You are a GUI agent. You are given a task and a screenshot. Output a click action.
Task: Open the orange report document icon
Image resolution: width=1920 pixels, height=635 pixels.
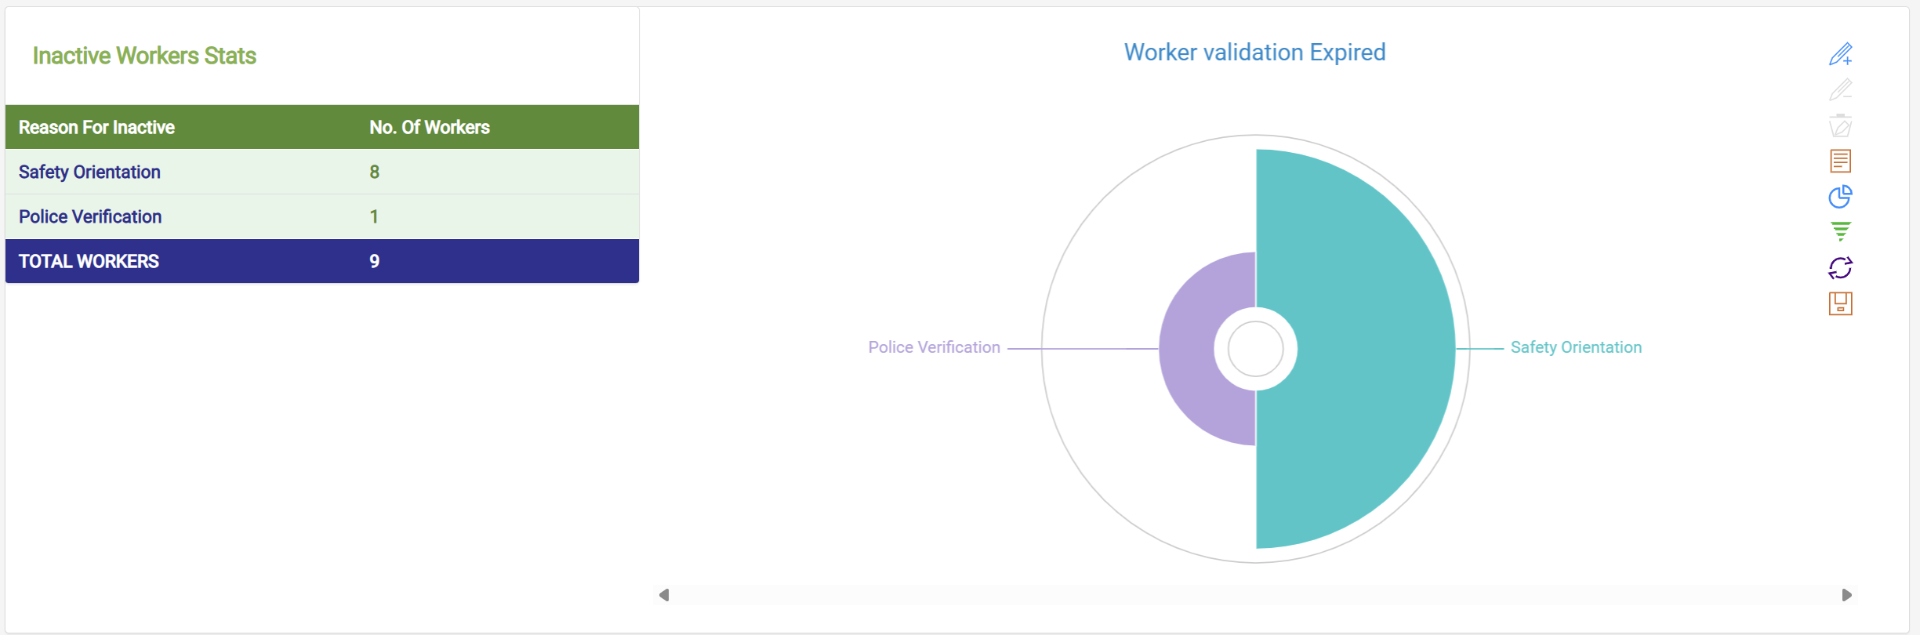[1840, 161]
